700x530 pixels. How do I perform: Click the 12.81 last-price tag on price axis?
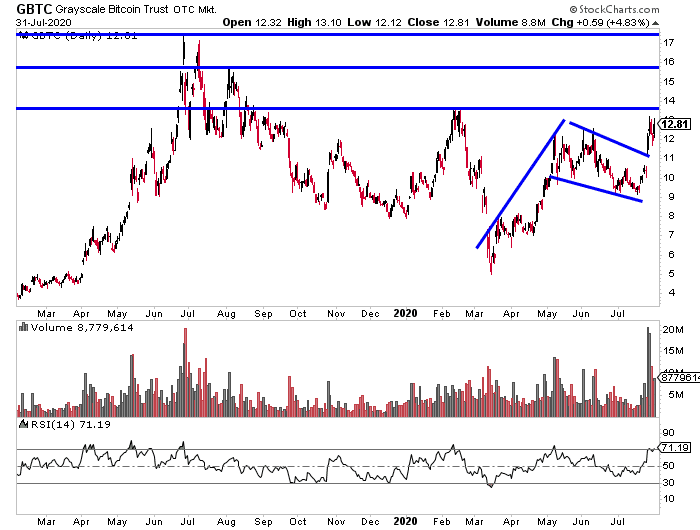[675, 124]
